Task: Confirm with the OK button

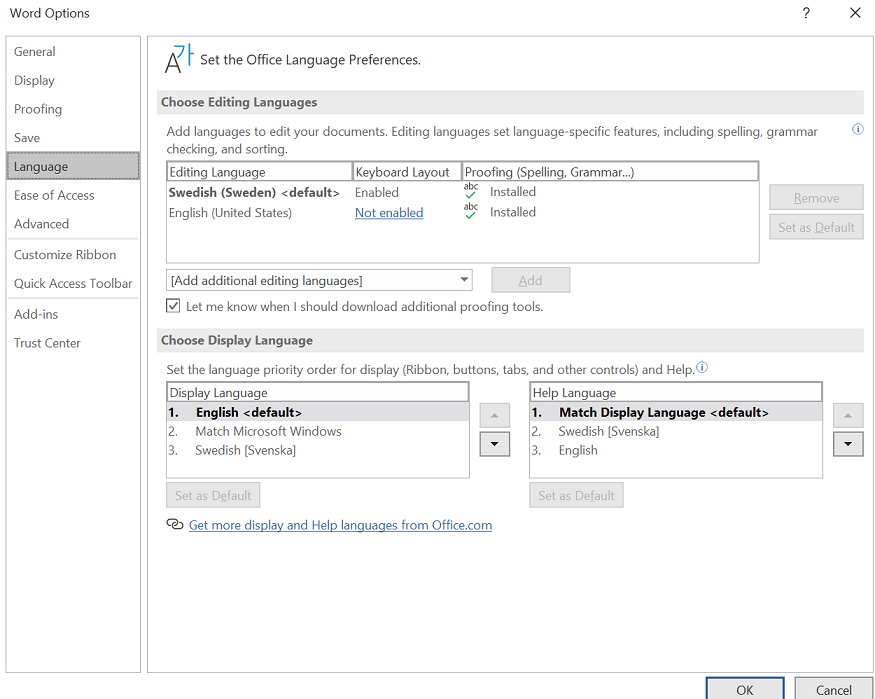Action: [745, 690]
